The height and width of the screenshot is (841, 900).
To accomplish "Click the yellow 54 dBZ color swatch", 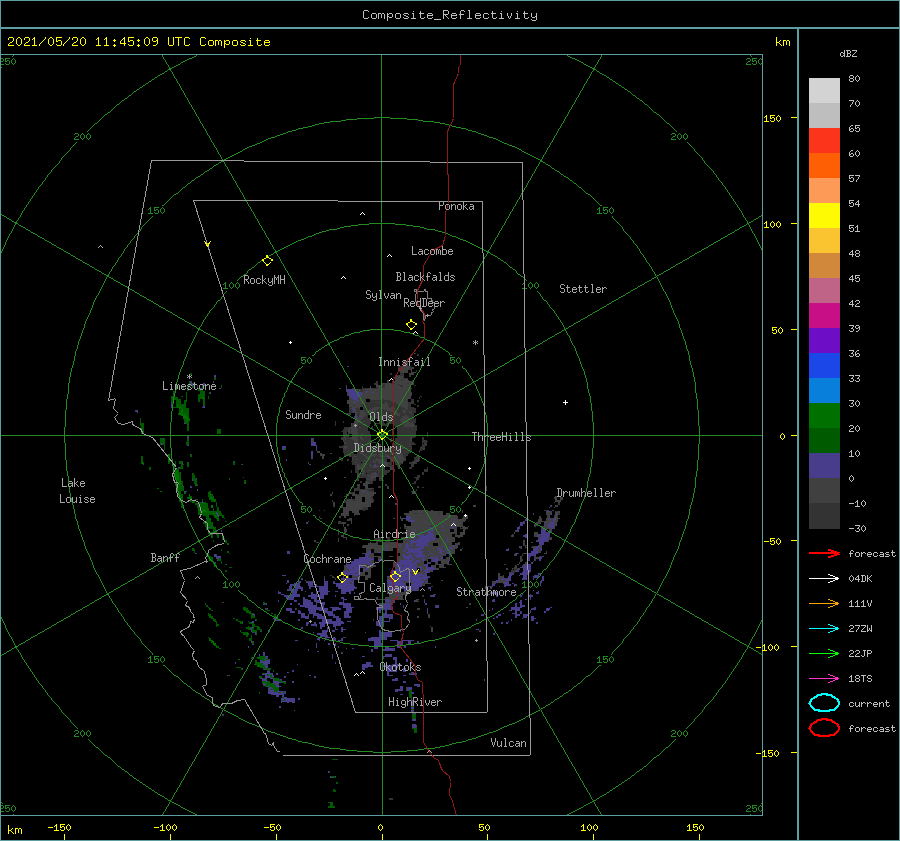I will (x=824, y=215).
